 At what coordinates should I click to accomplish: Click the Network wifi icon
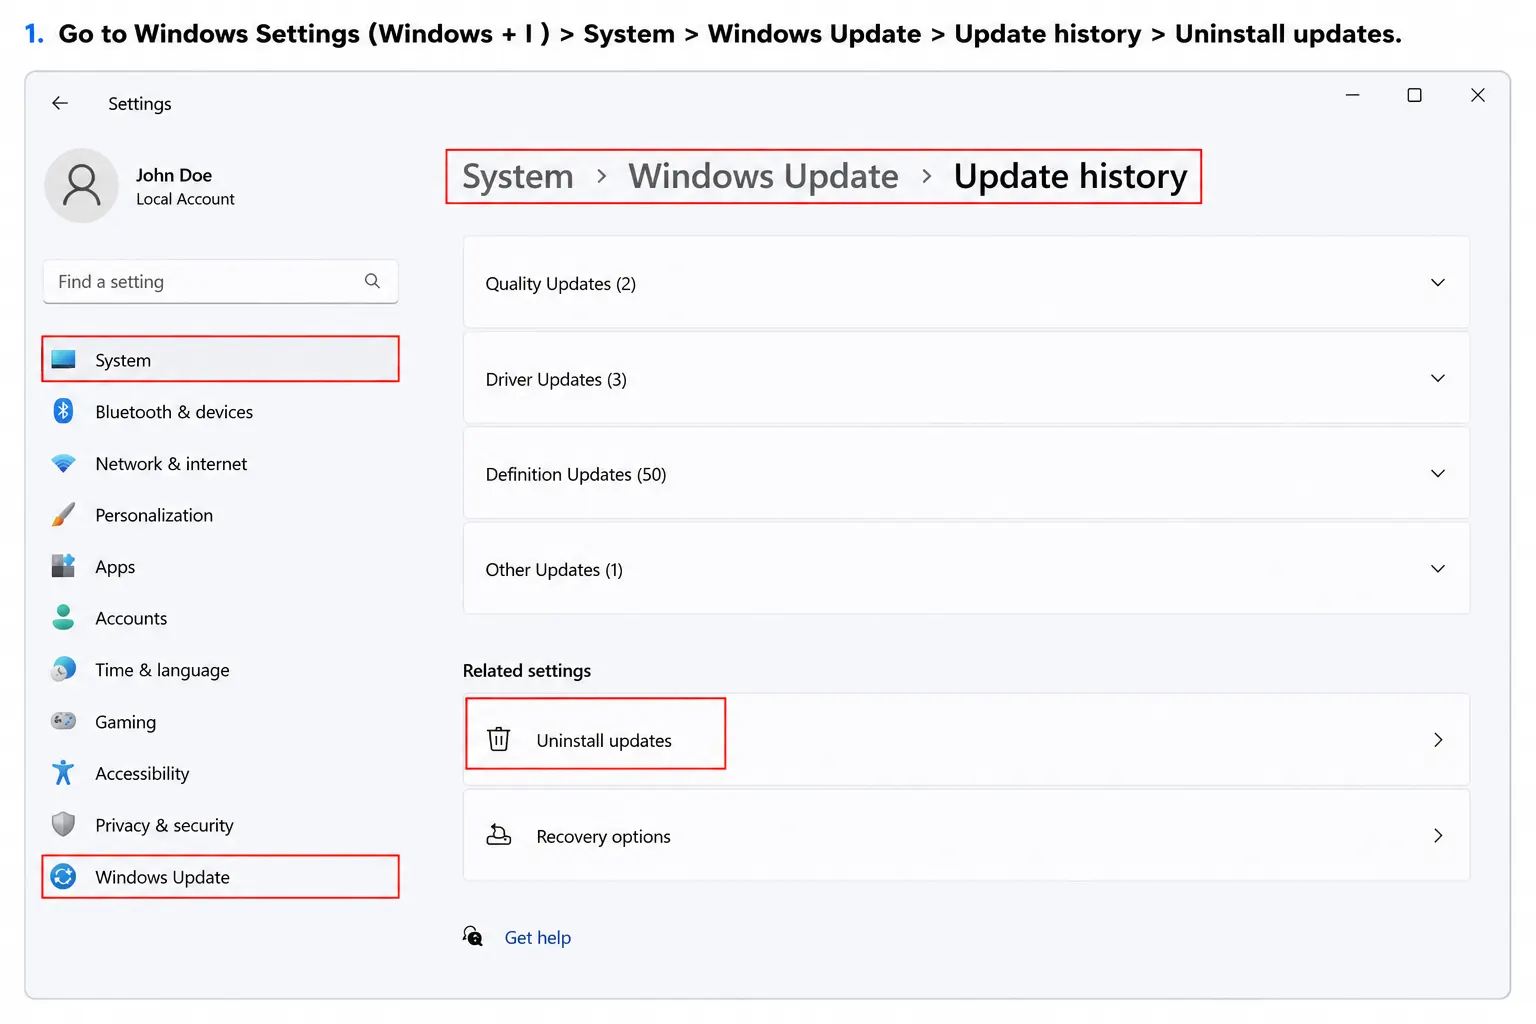pos(63,463)
